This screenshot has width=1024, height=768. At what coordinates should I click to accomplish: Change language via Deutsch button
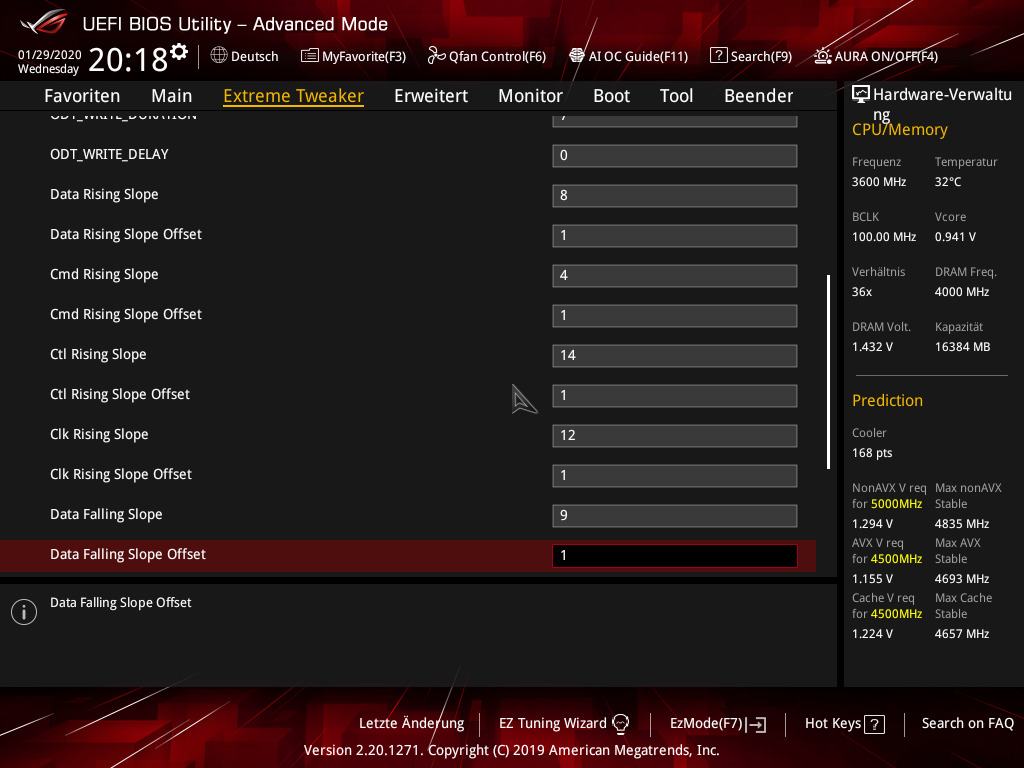click(244, 56)
